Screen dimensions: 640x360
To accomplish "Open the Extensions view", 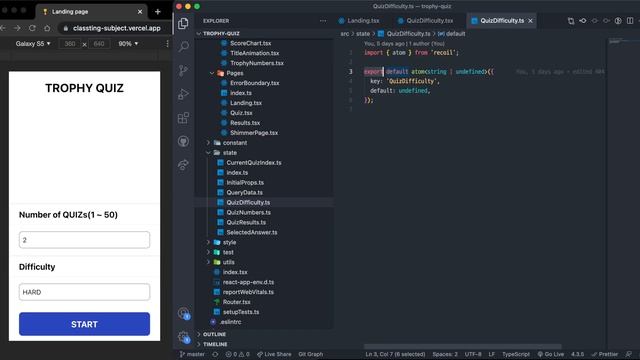I will pos(183,118).
